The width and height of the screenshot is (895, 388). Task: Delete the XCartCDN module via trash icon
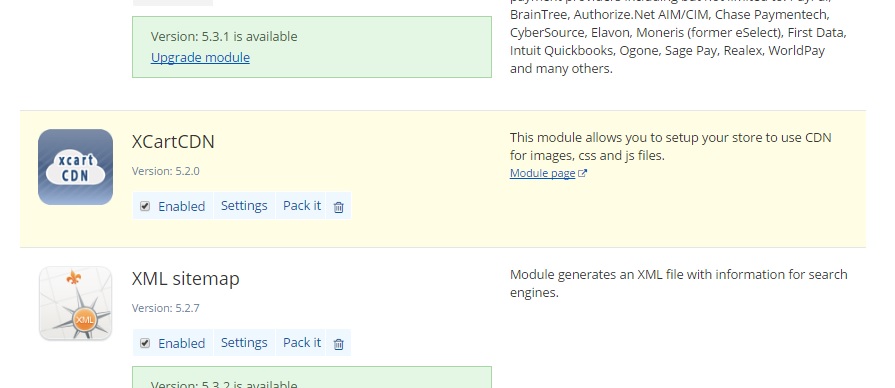click(x=338, y=207)
